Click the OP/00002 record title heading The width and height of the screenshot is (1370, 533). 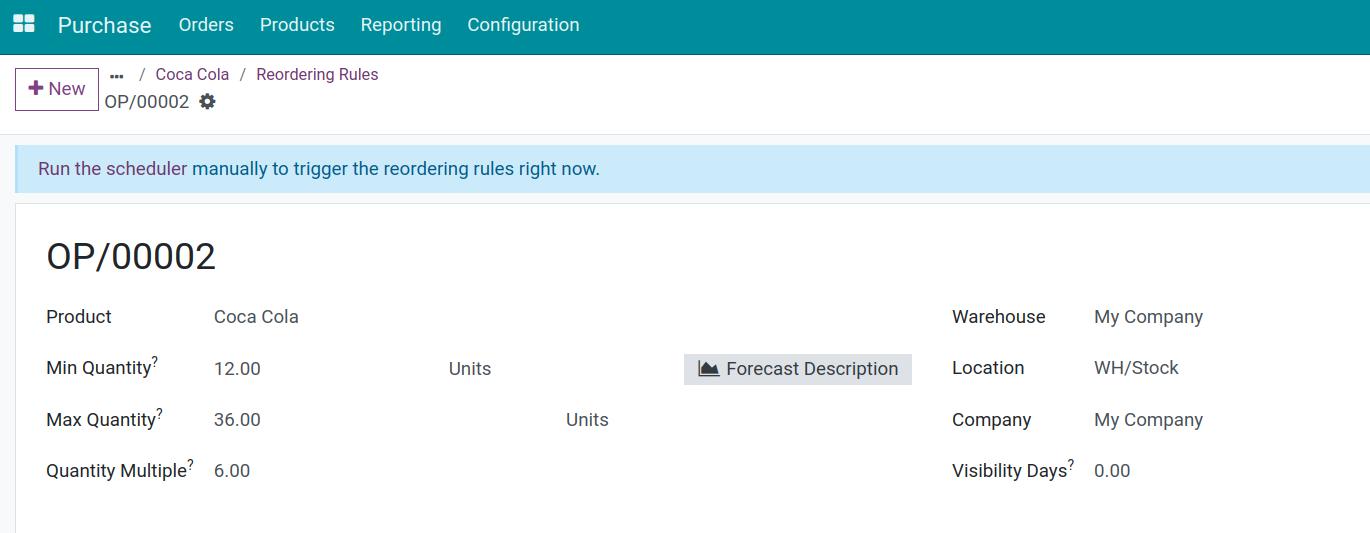point(131,257)
